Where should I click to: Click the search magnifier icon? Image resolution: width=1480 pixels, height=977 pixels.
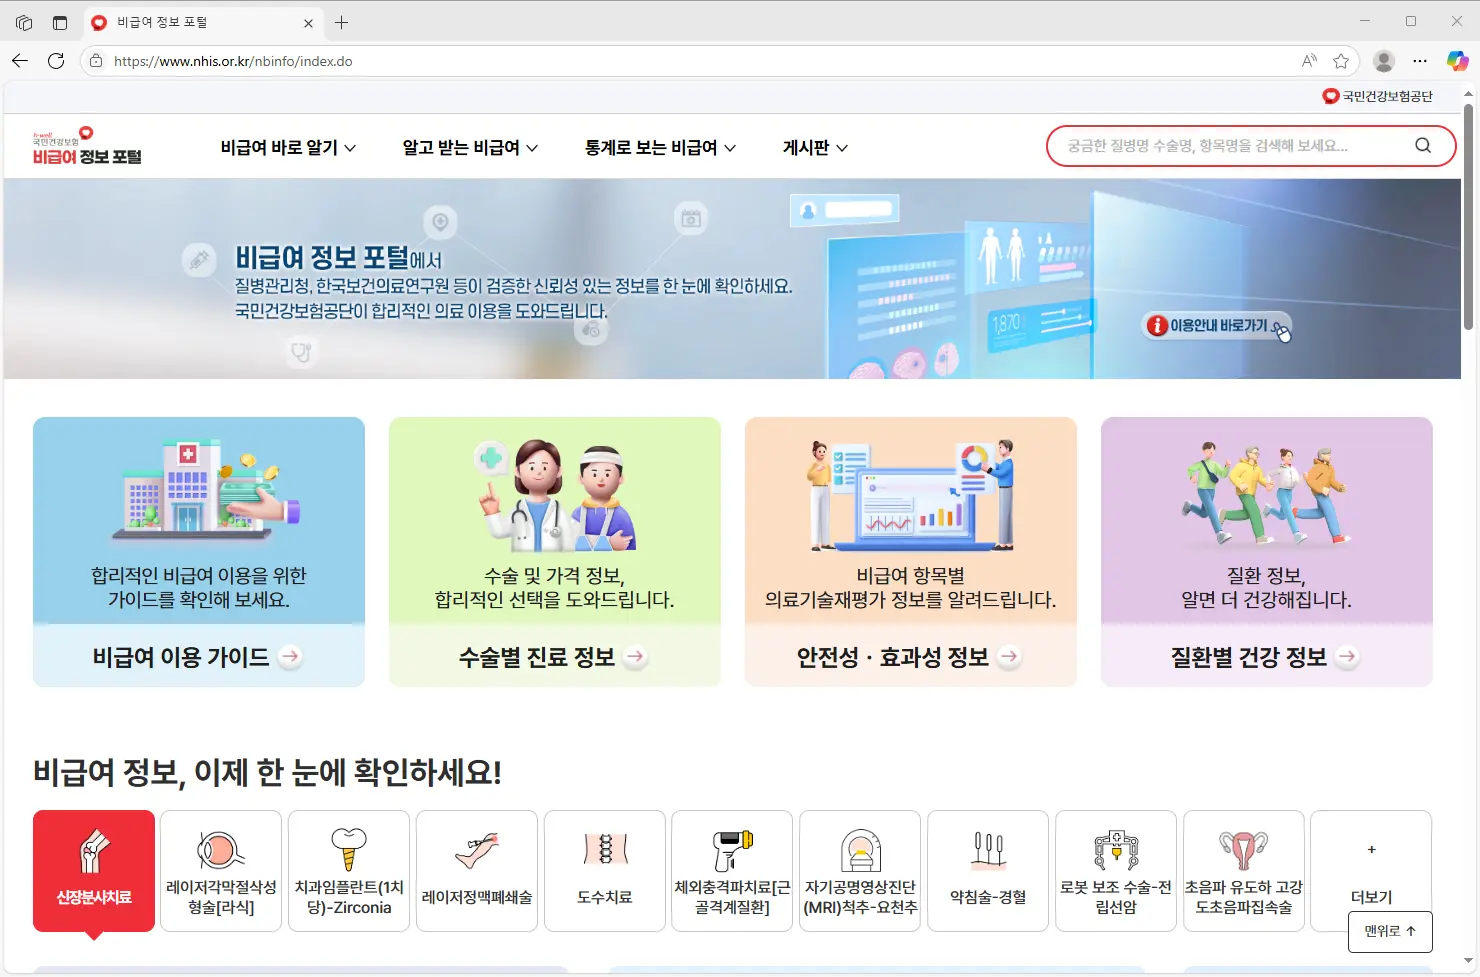[x=1423, y=145]
